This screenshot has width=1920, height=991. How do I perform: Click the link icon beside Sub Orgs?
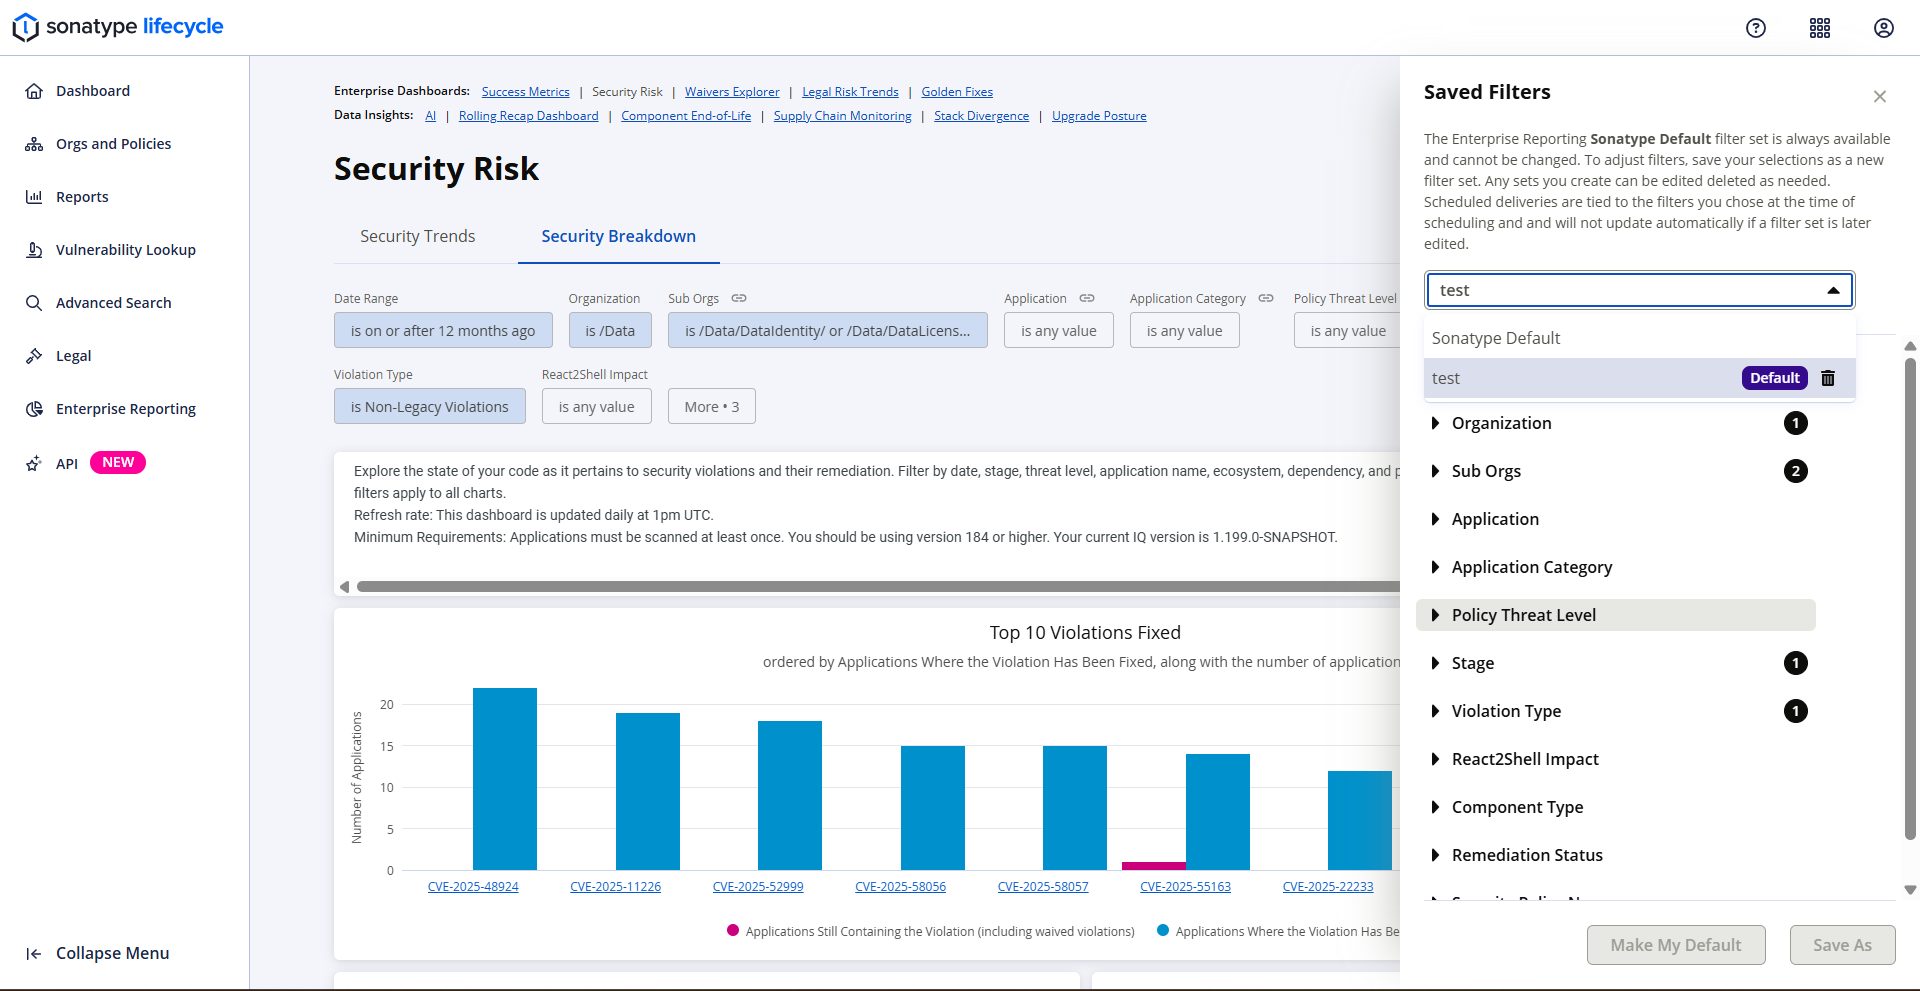tap(739, 298)
